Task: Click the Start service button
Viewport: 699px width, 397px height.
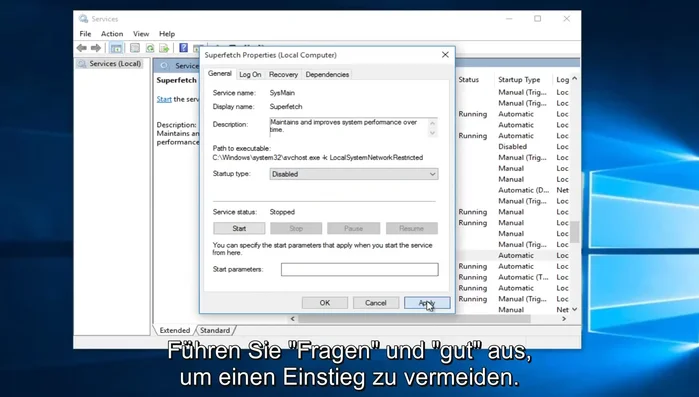Action: (239, 229)
